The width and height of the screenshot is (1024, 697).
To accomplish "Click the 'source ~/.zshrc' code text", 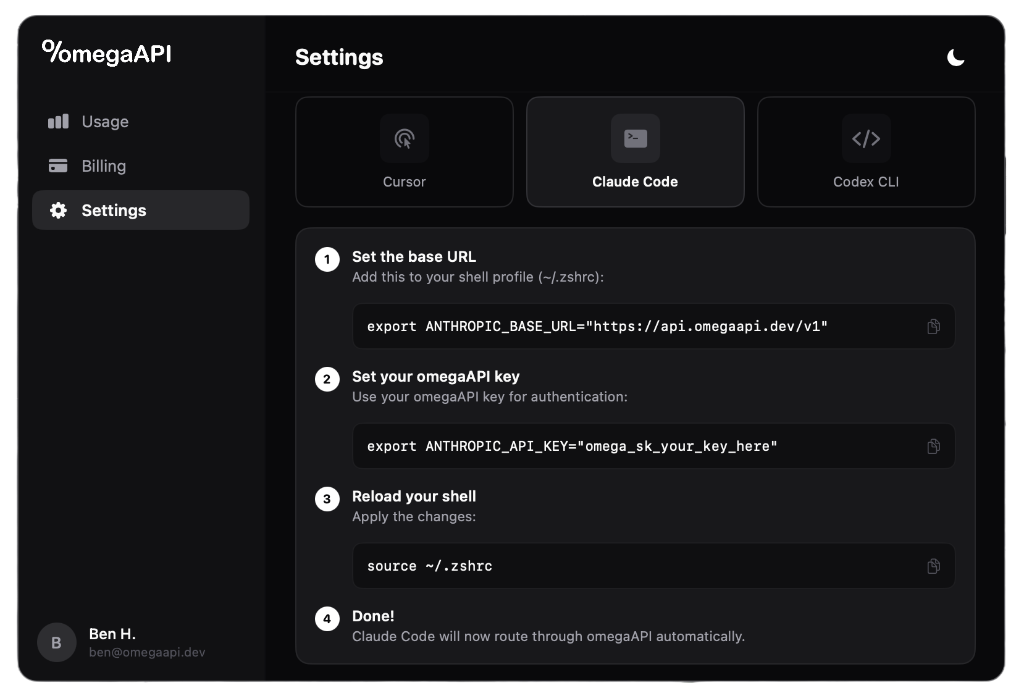I will (x=430, y=566).
